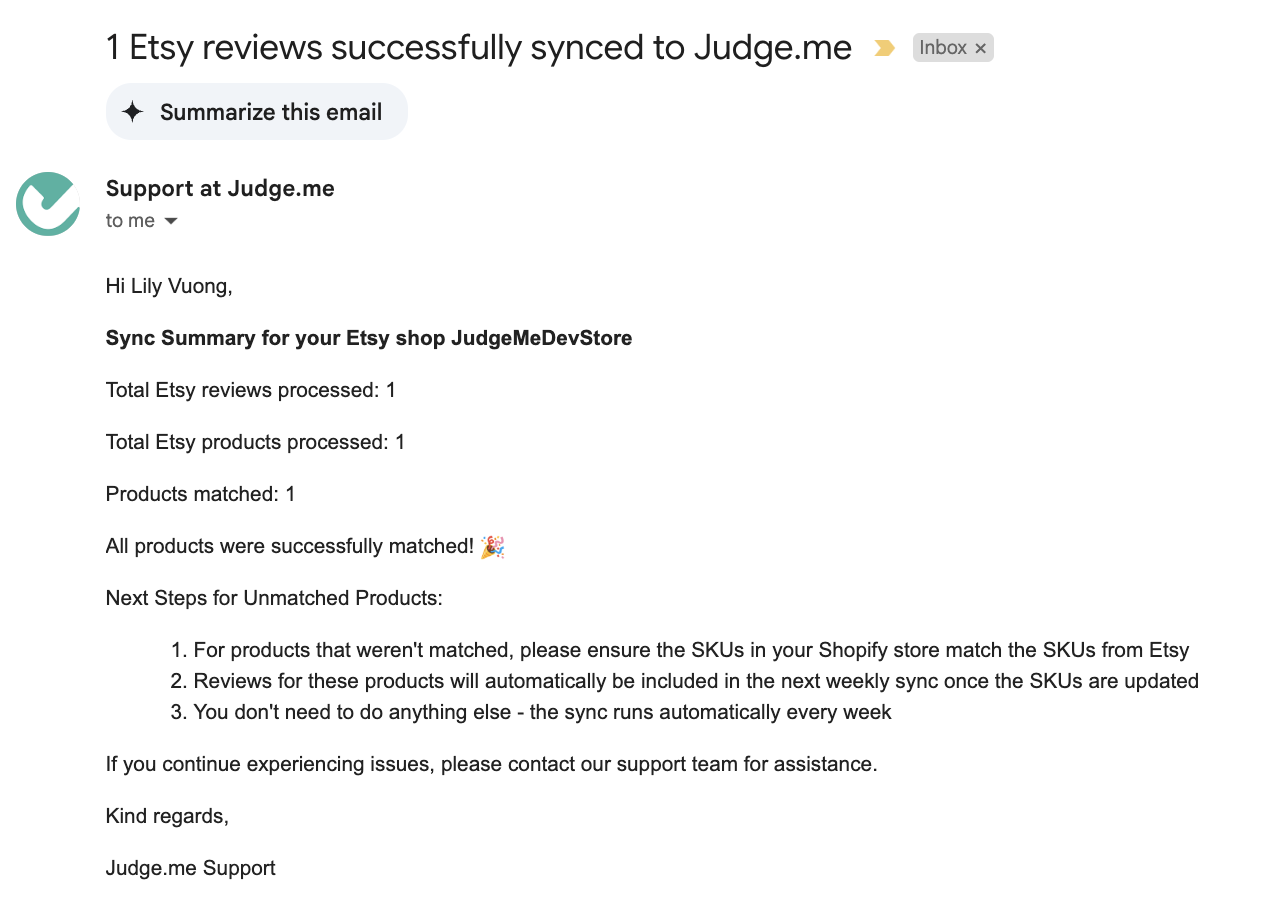Click the "Products matched: 1" line
Screen dimensions: 1262x908
[x=200, y=494]
